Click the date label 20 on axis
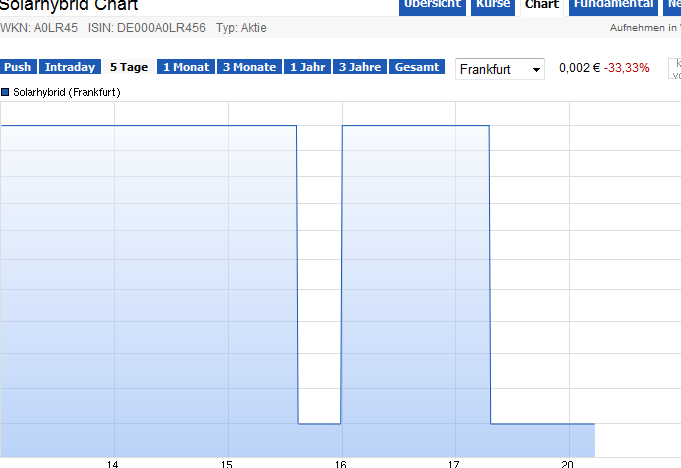This screenshot has width=681, height=468. click(568, 463)
